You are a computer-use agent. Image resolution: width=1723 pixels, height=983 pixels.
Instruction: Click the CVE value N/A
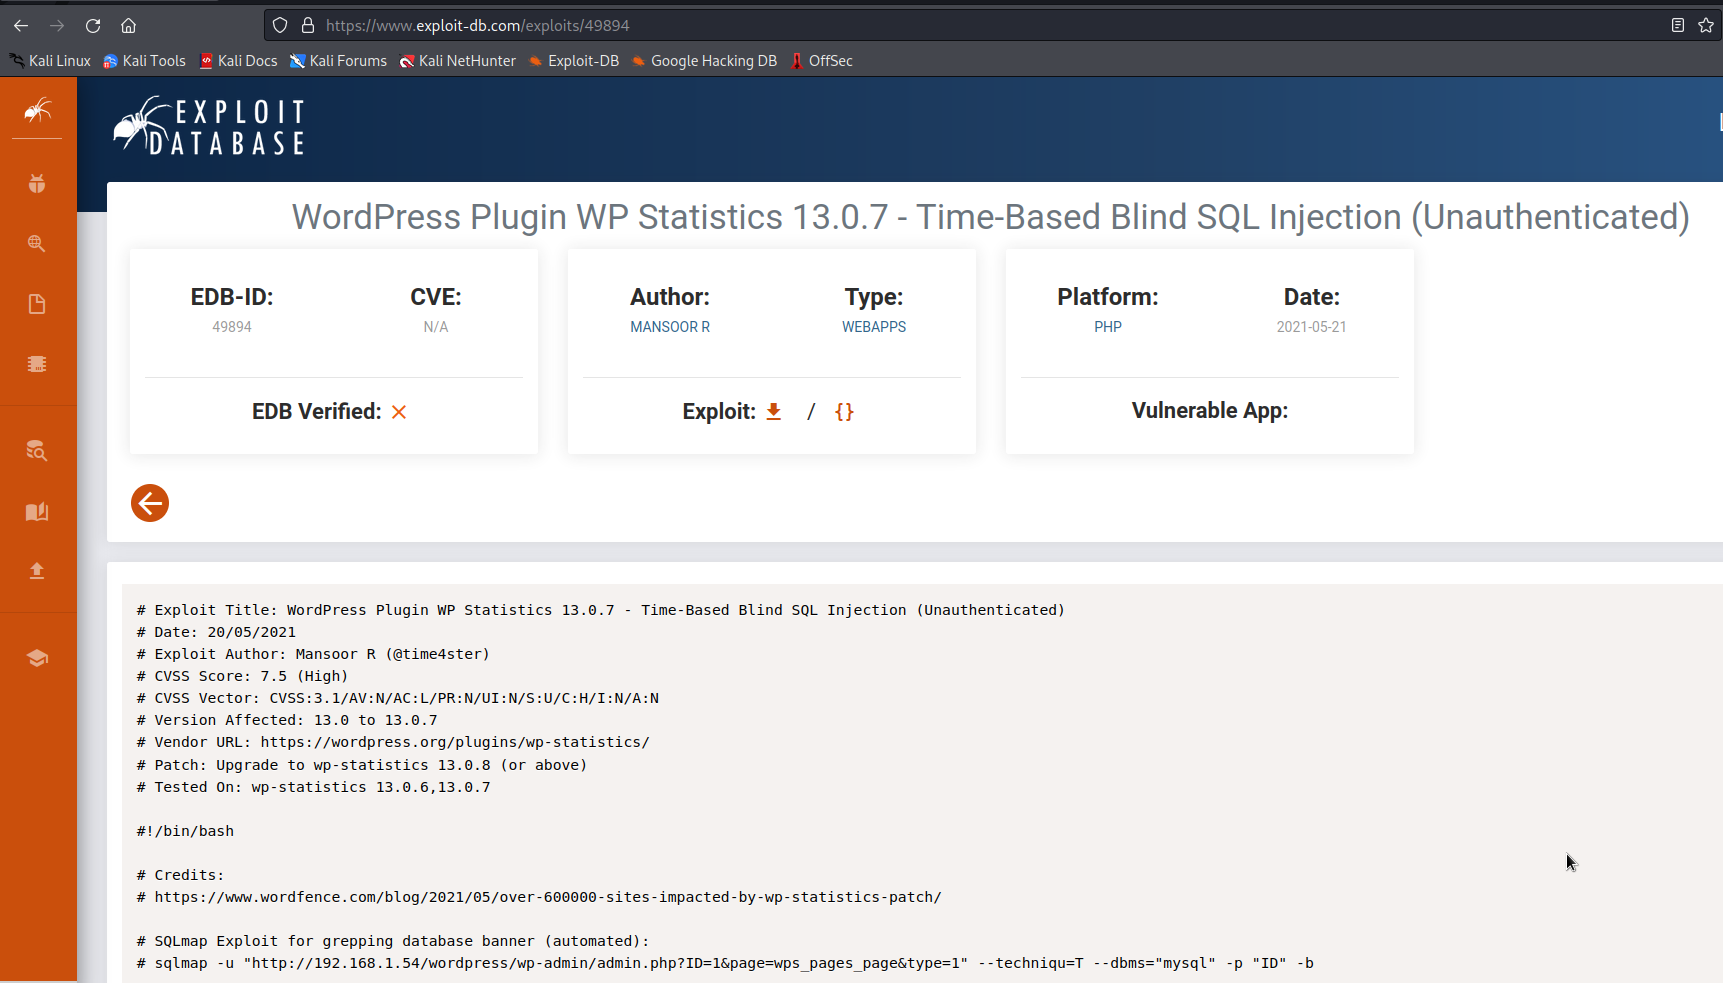click(436, 327)
